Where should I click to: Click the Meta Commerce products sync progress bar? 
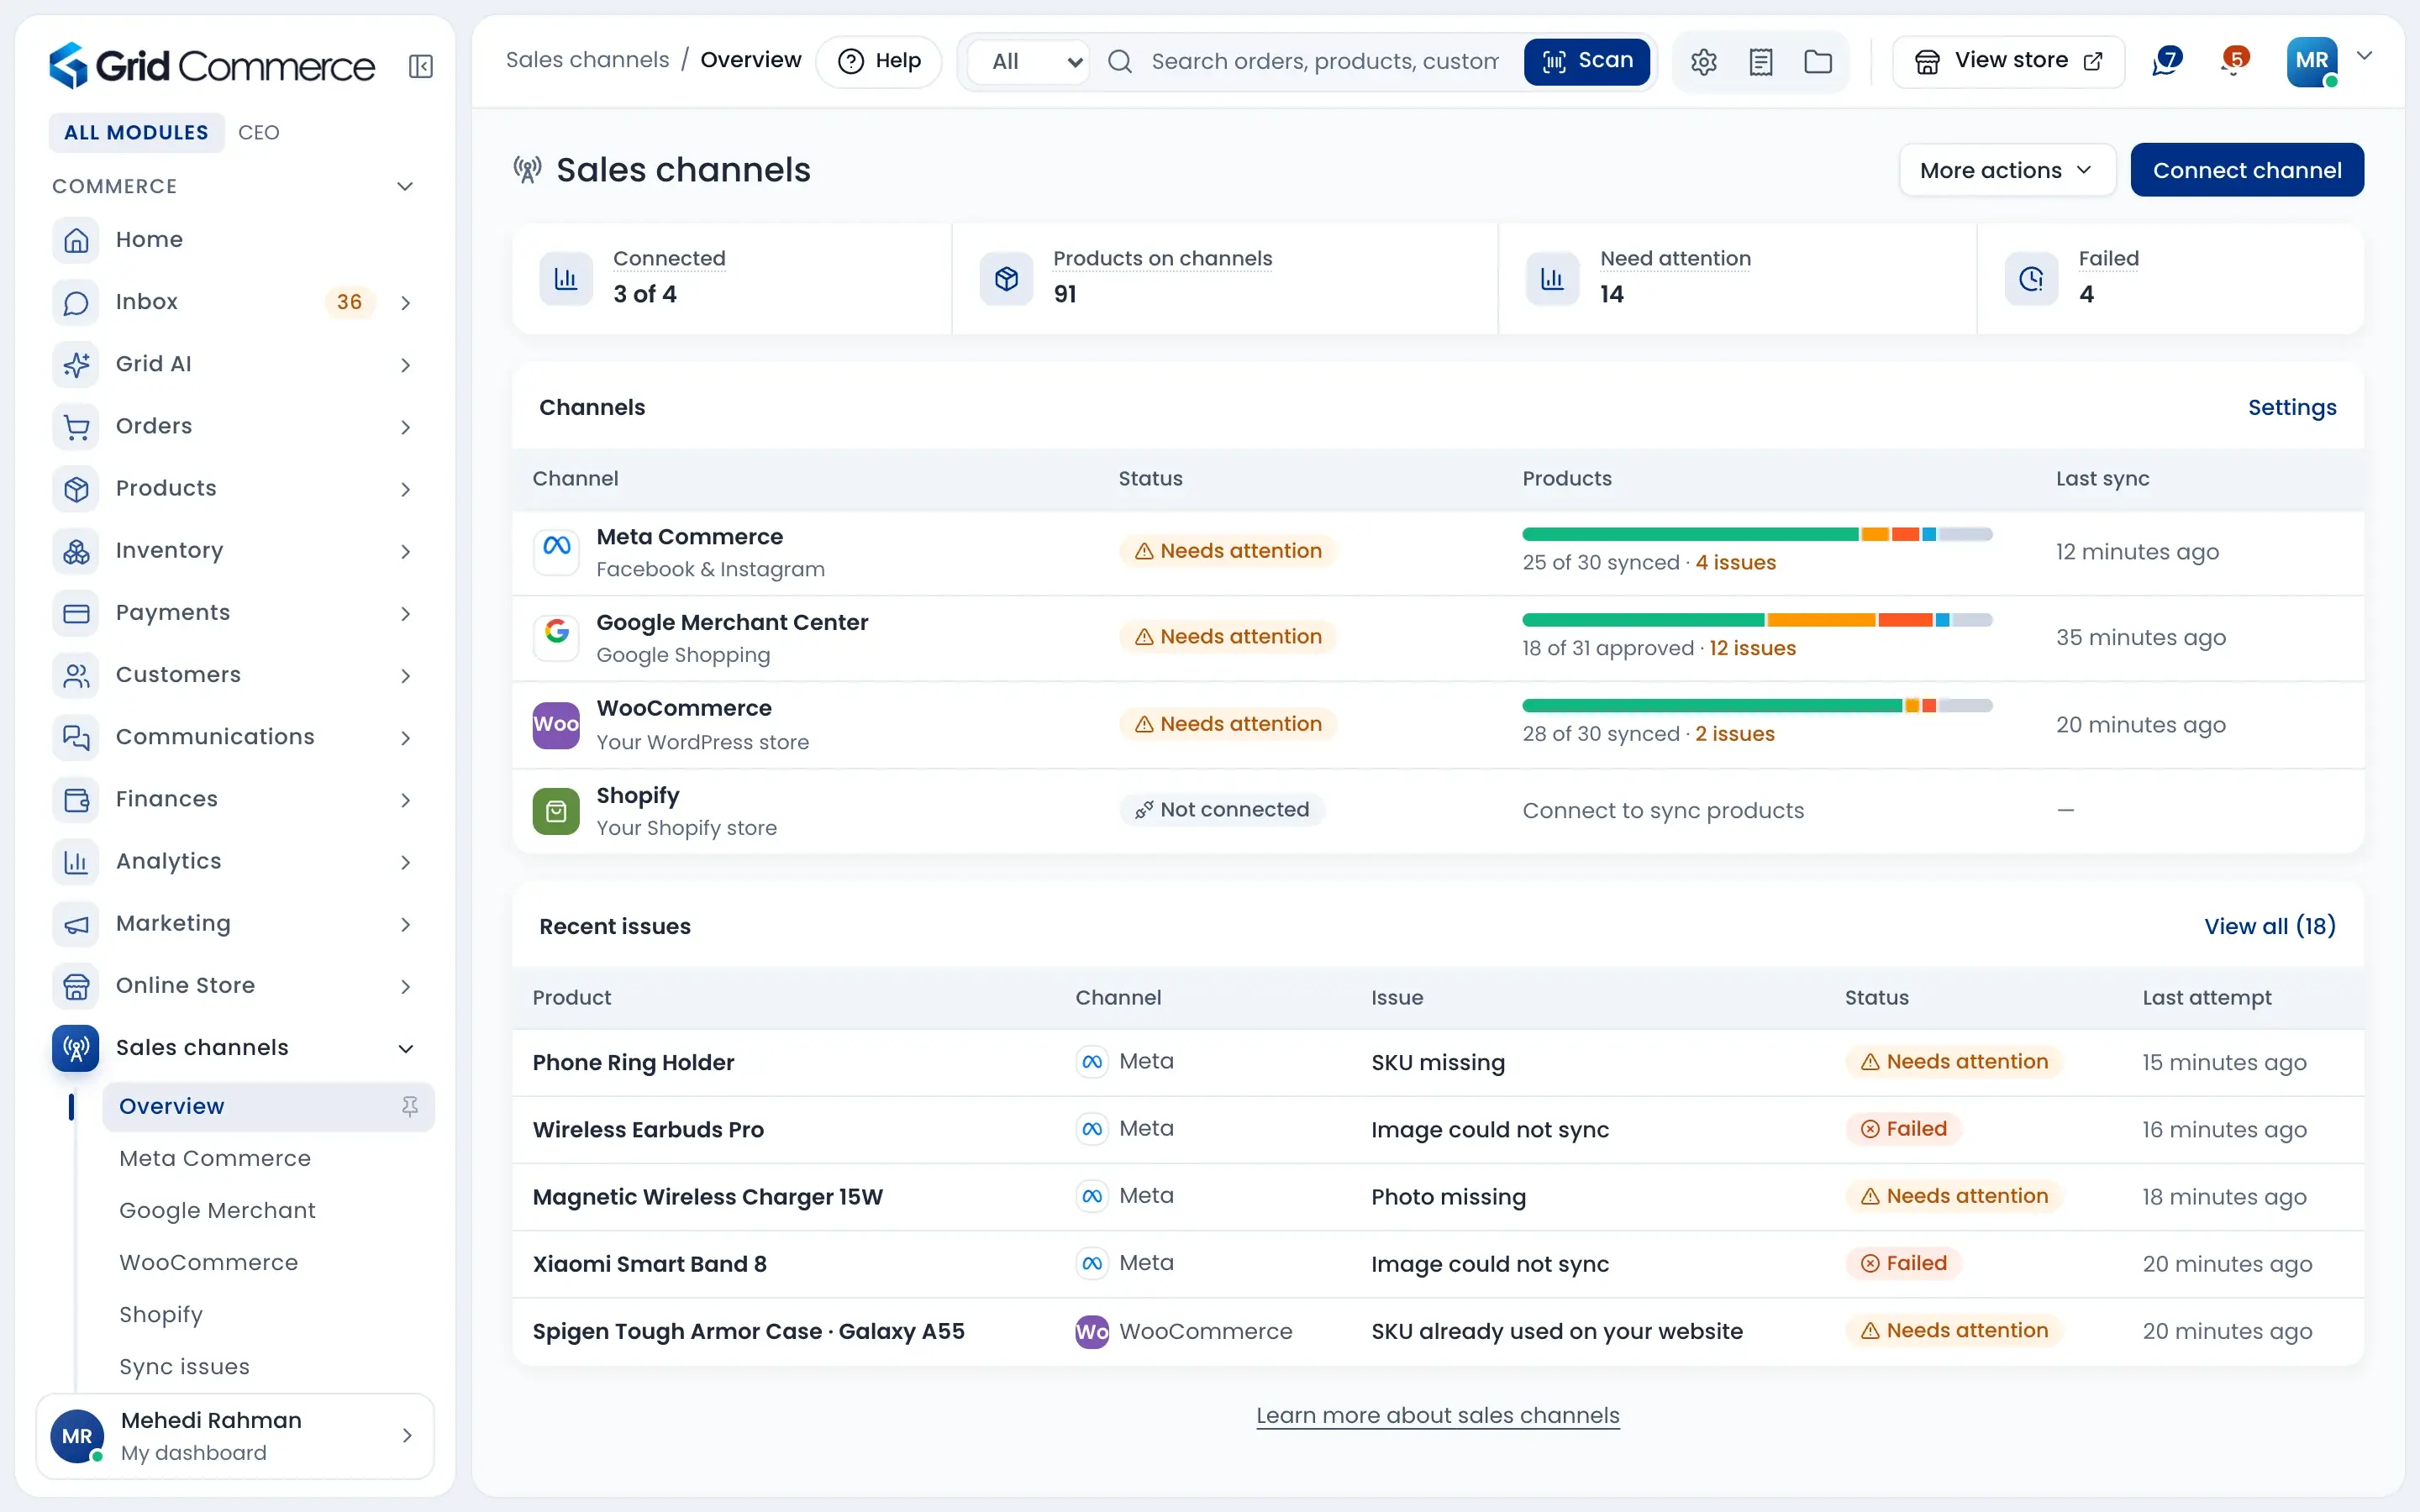pos(1757,534)
